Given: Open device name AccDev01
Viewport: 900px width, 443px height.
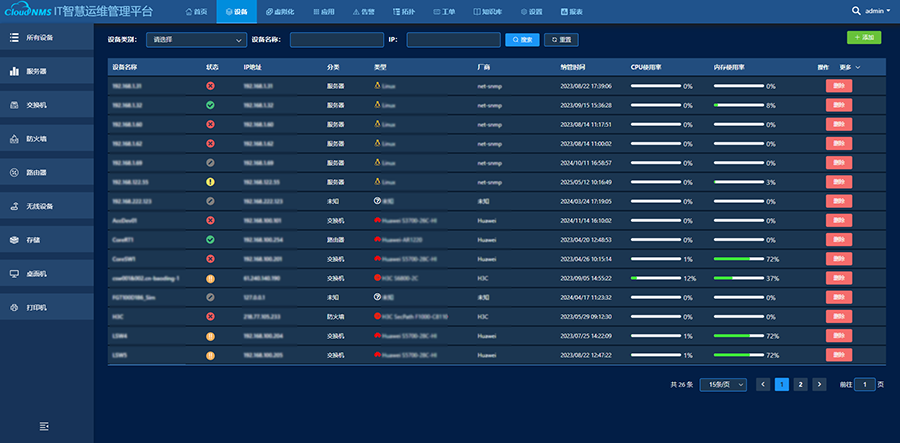Looking at the screenshot, I should [125, 220].
